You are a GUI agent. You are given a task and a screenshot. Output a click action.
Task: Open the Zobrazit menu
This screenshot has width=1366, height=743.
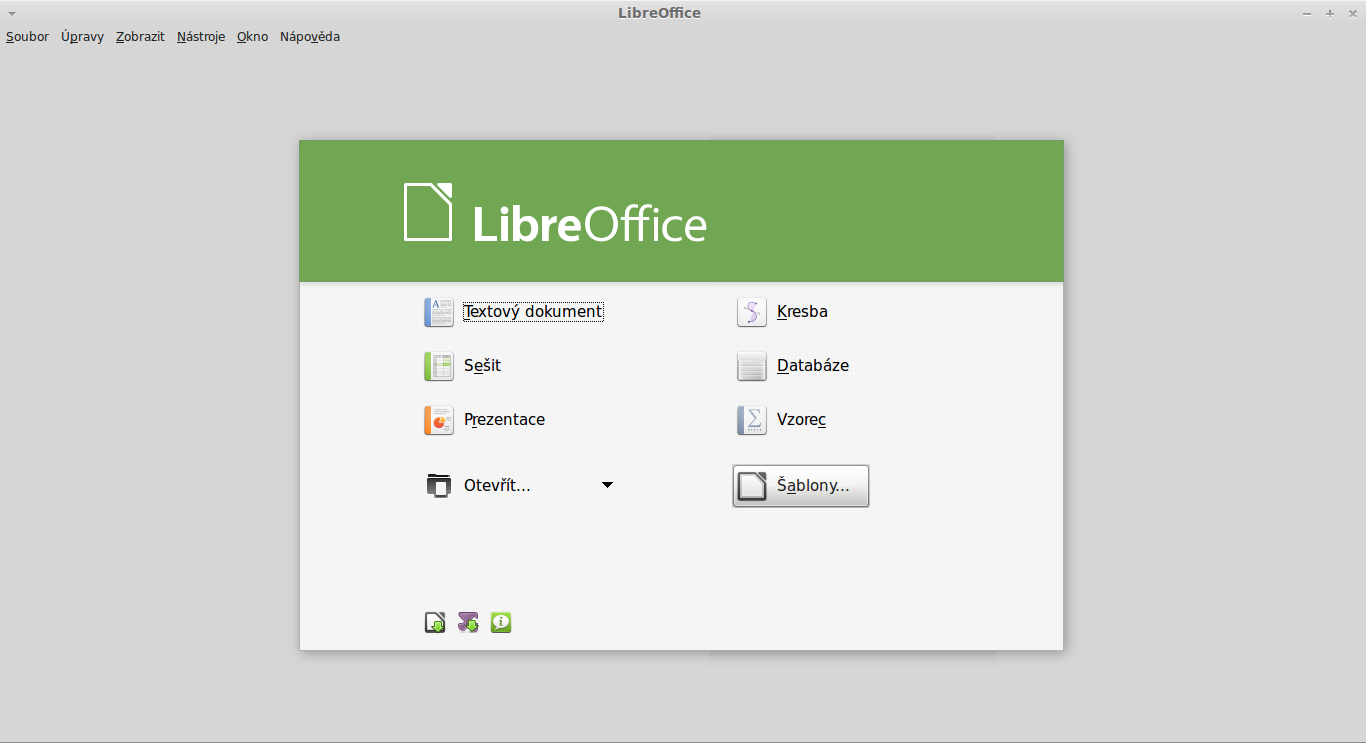[x=140, y=37]
